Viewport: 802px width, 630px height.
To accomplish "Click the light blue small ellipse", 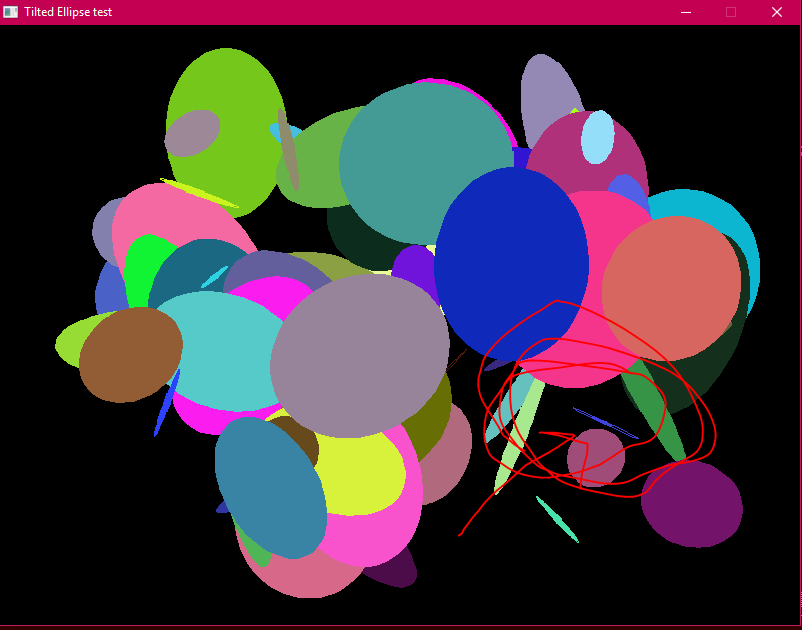I will click(597, 137).
